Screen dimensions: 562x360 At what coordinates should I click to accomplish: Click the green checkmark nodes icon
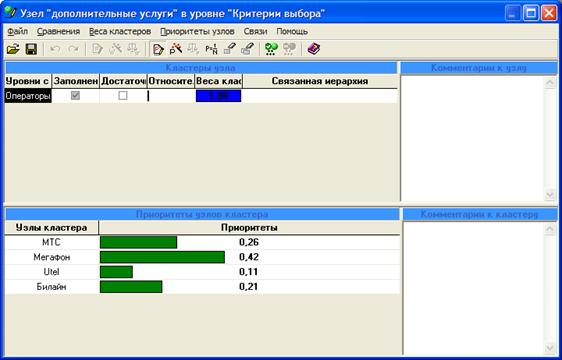point(271,49)
